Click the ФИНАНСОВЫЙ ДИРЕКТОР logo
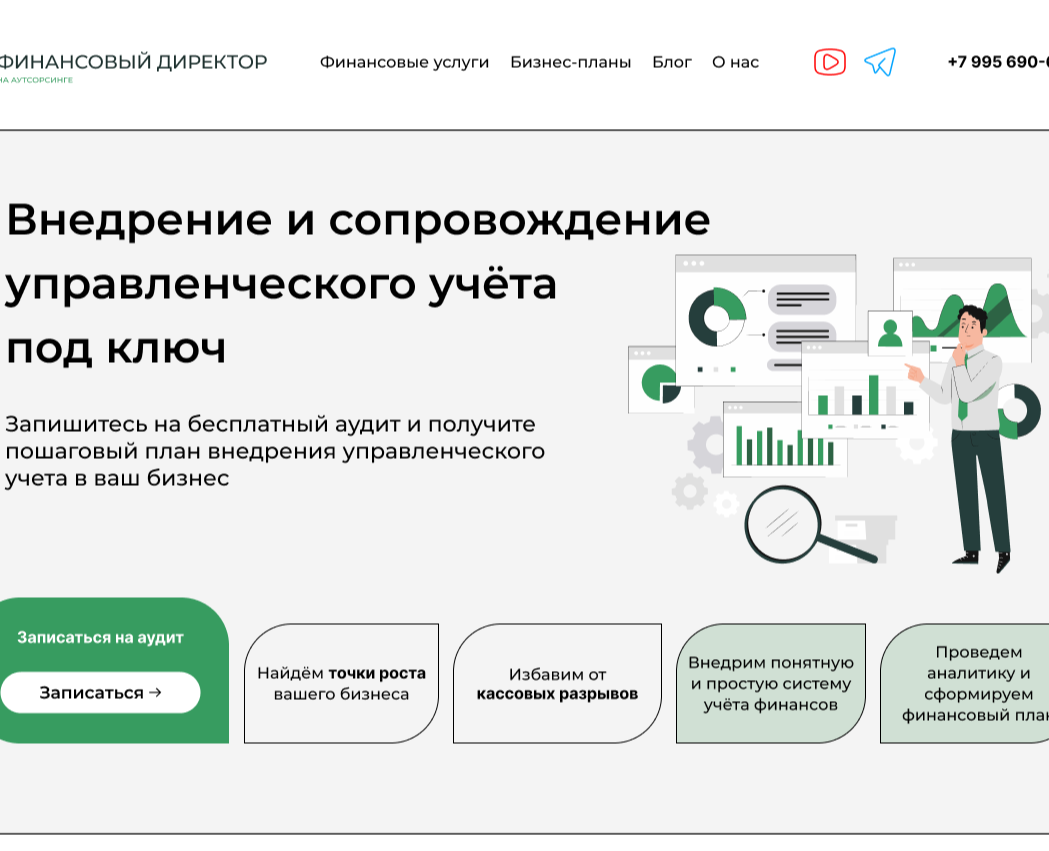The width and height of the screenshot is (1049, 851). [133, 62]
